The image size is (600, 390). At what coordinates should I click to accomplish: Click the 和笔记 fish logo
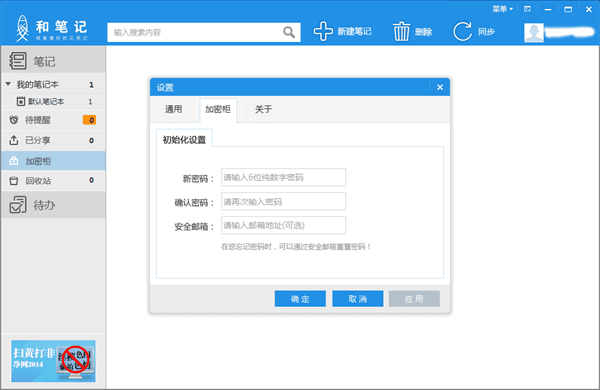(22, 28)
